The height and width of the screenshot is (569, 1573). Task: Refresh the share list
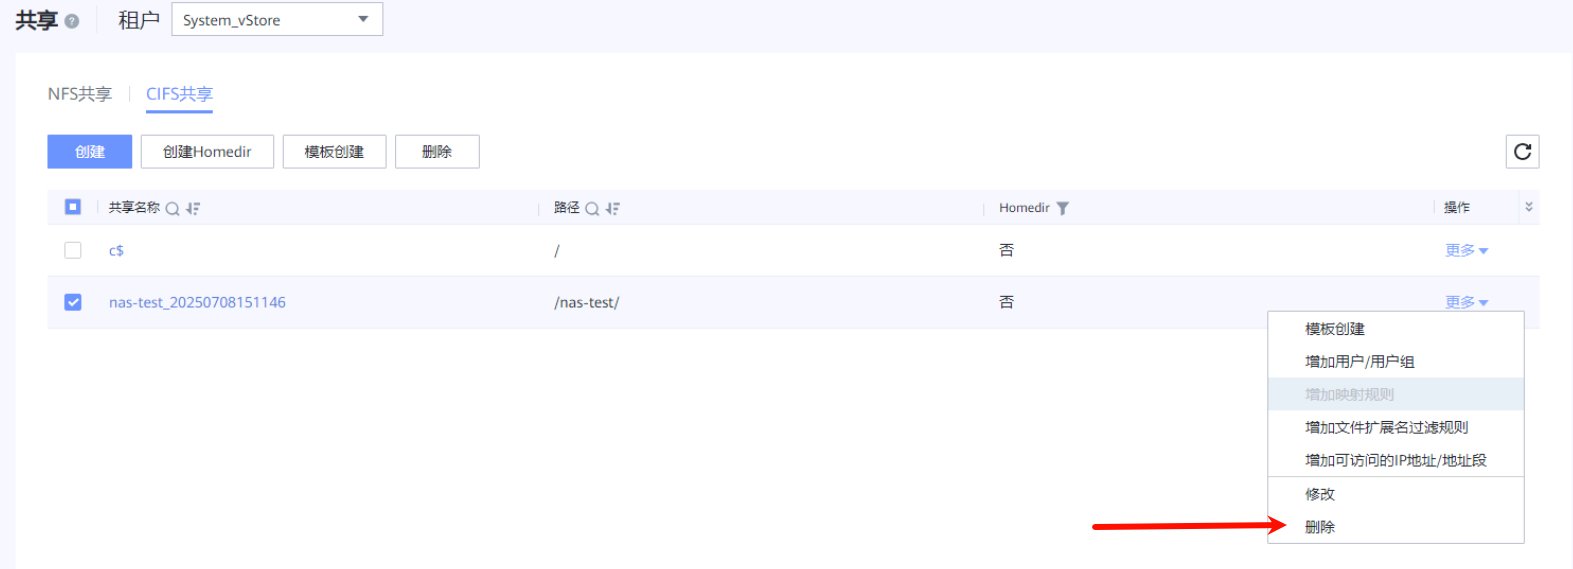coord(1522,152)
